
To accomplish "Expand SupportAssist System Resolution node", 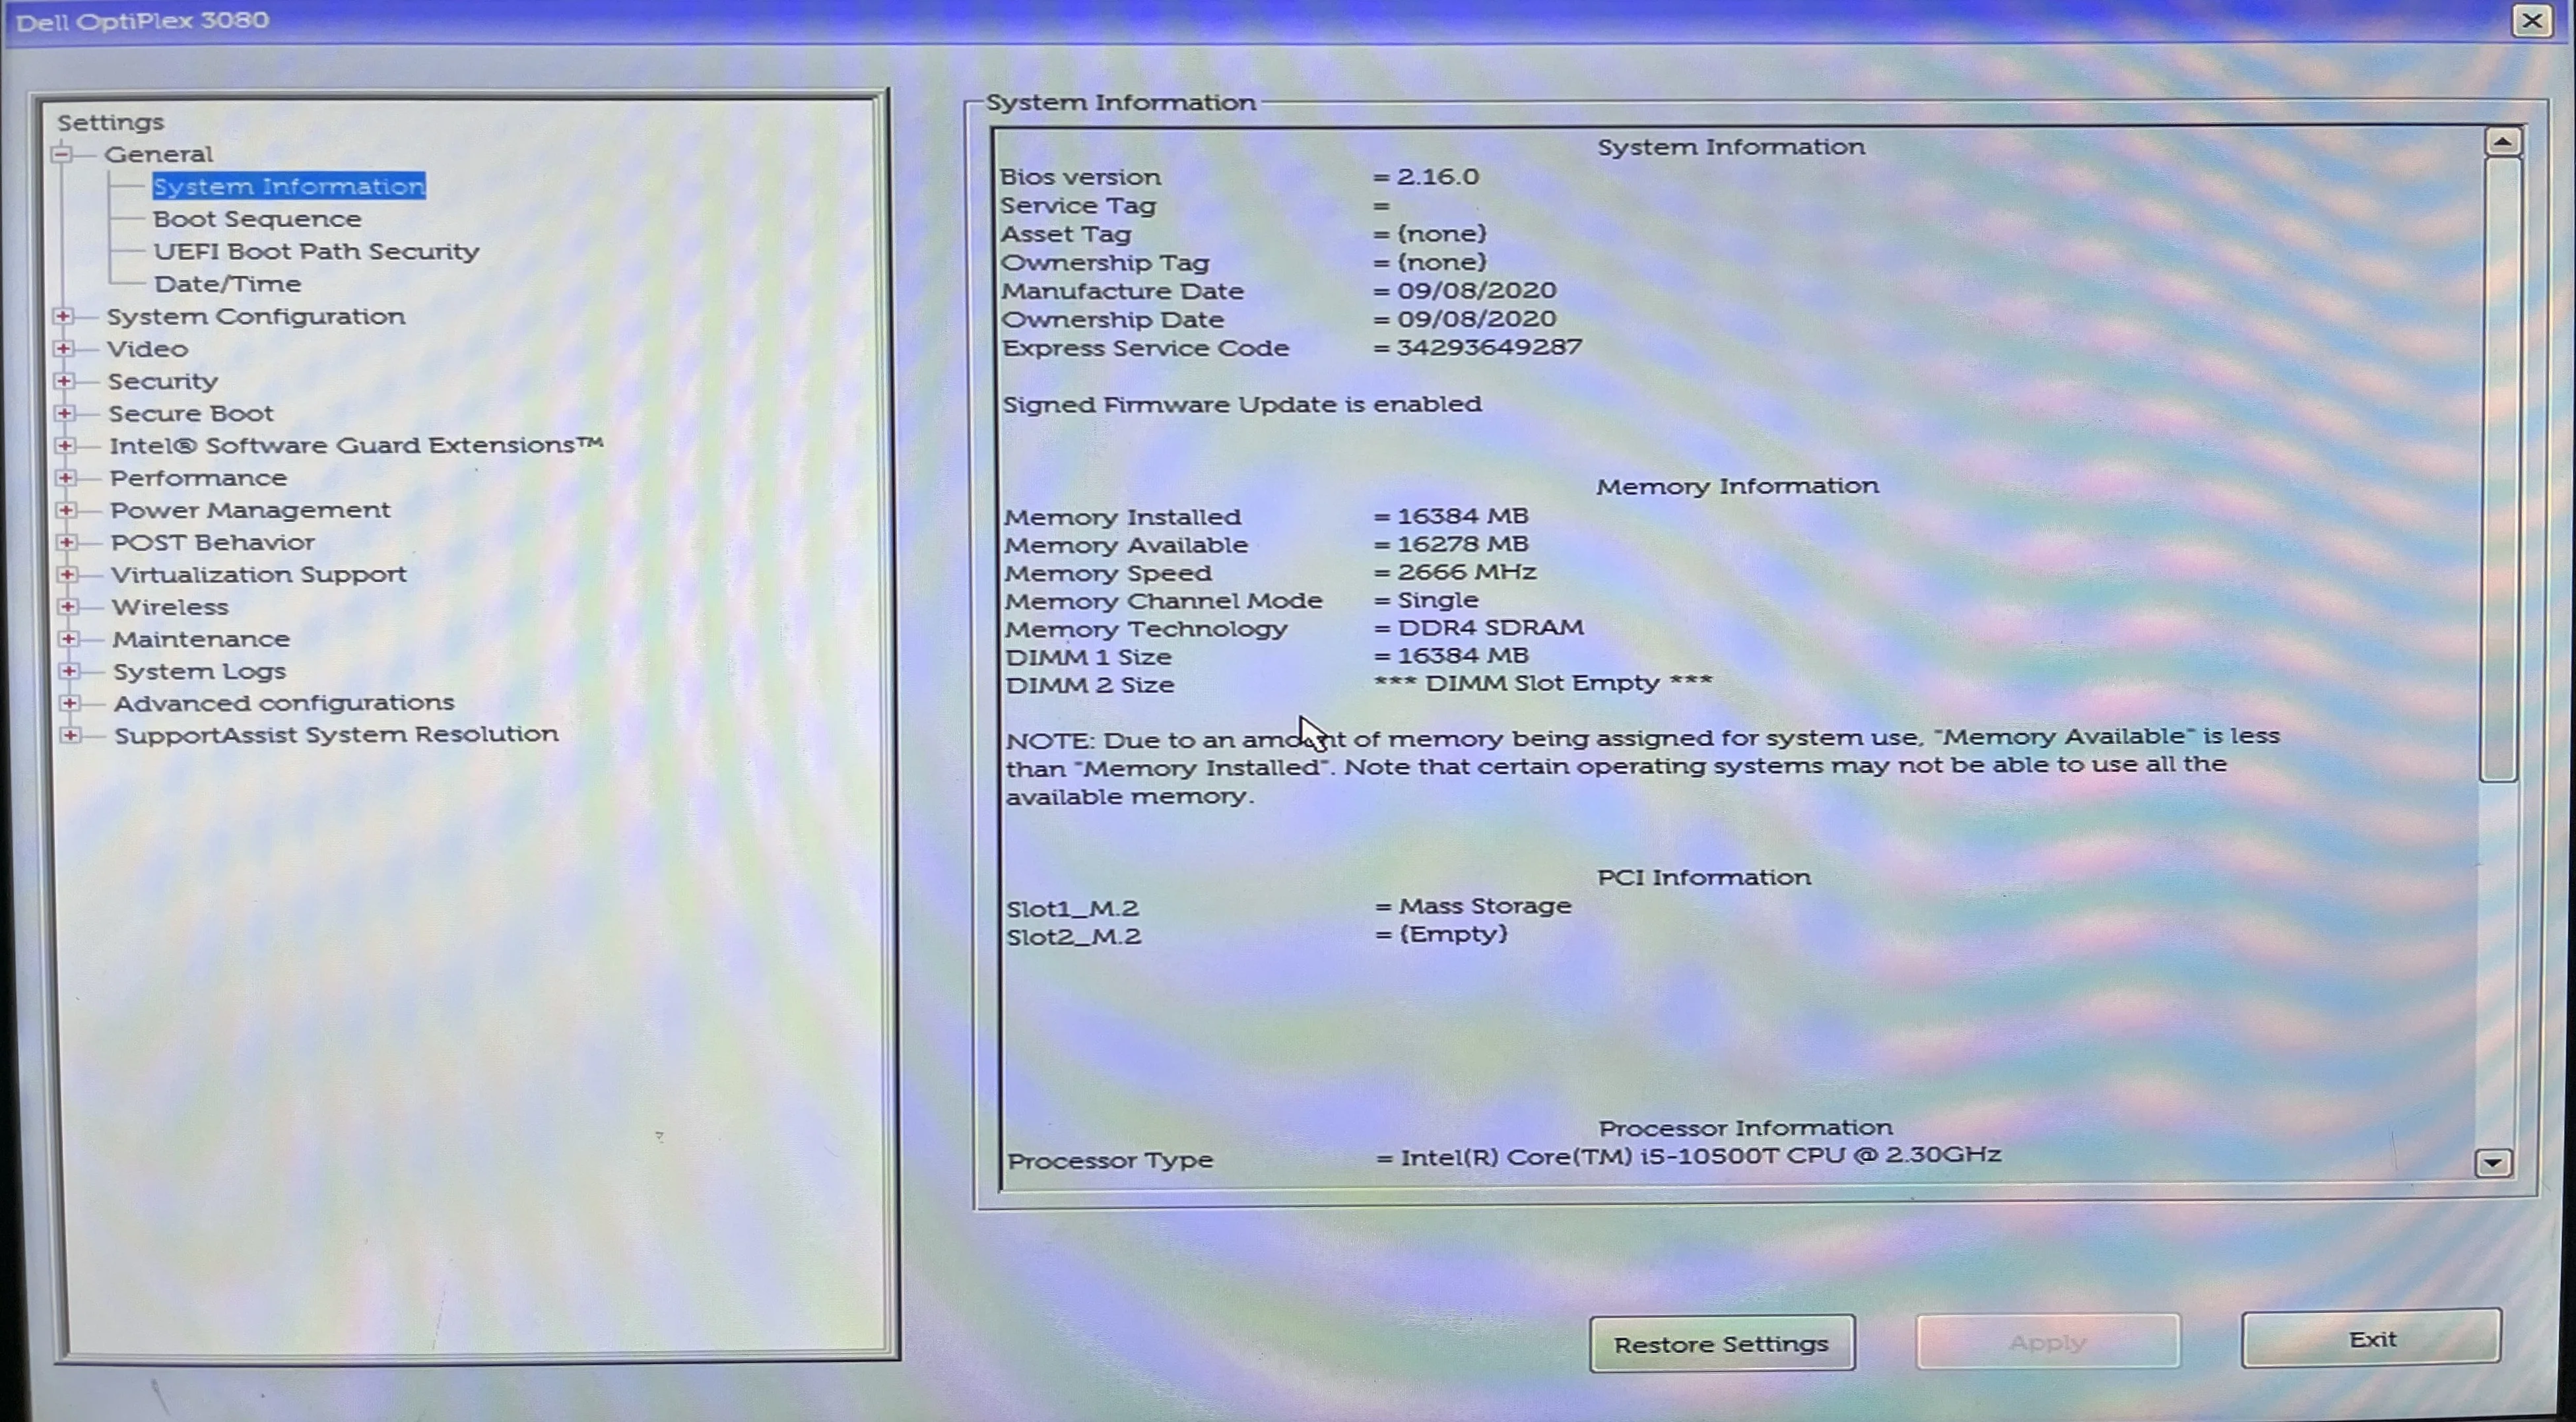I will pyautogui.click(x=70, y=735).
